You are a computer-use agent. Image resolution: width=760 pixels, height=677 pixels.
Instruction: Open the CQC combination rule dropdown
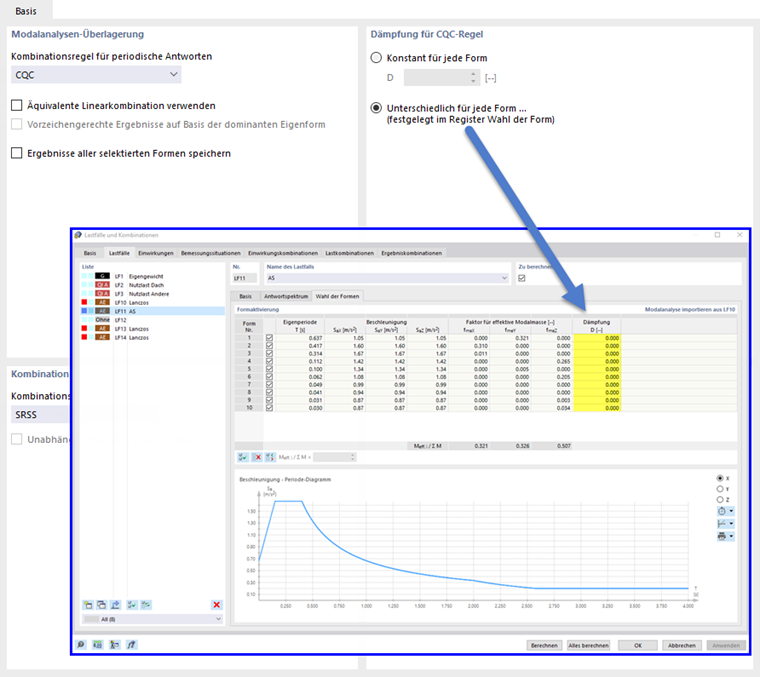pos(96,75)
